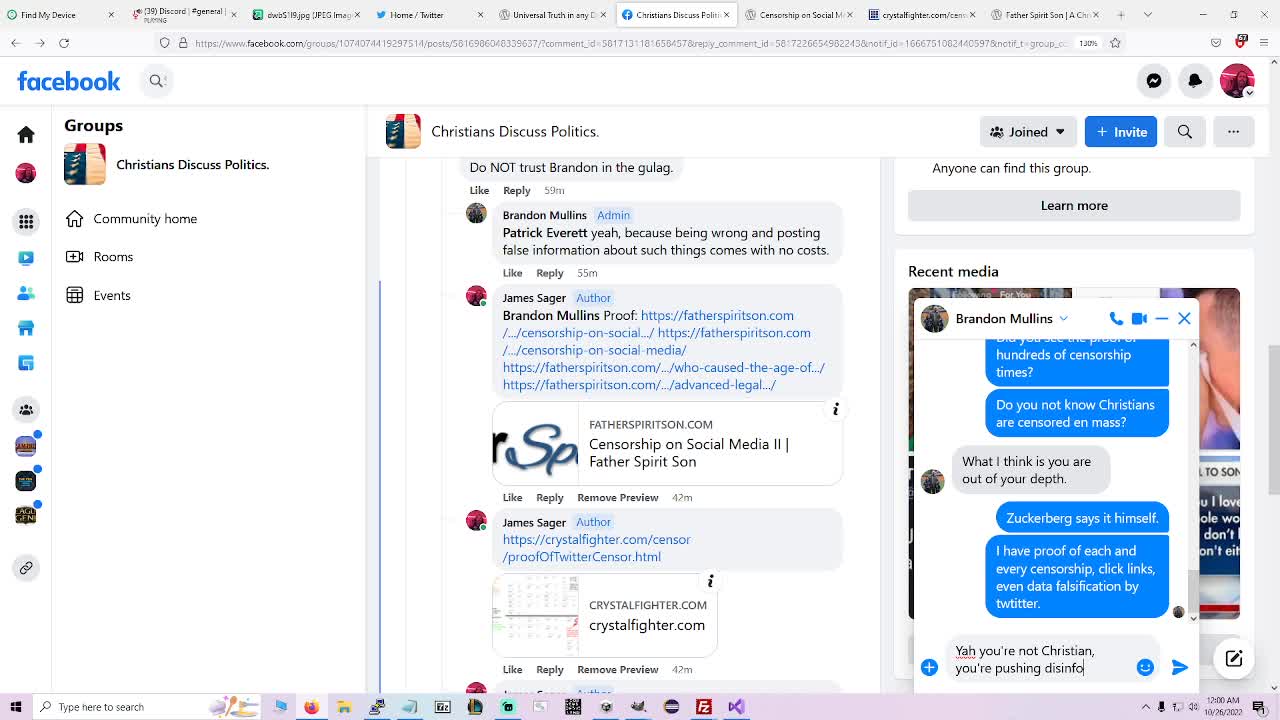Expand the list all tabs chevron

pos(1148,15)
